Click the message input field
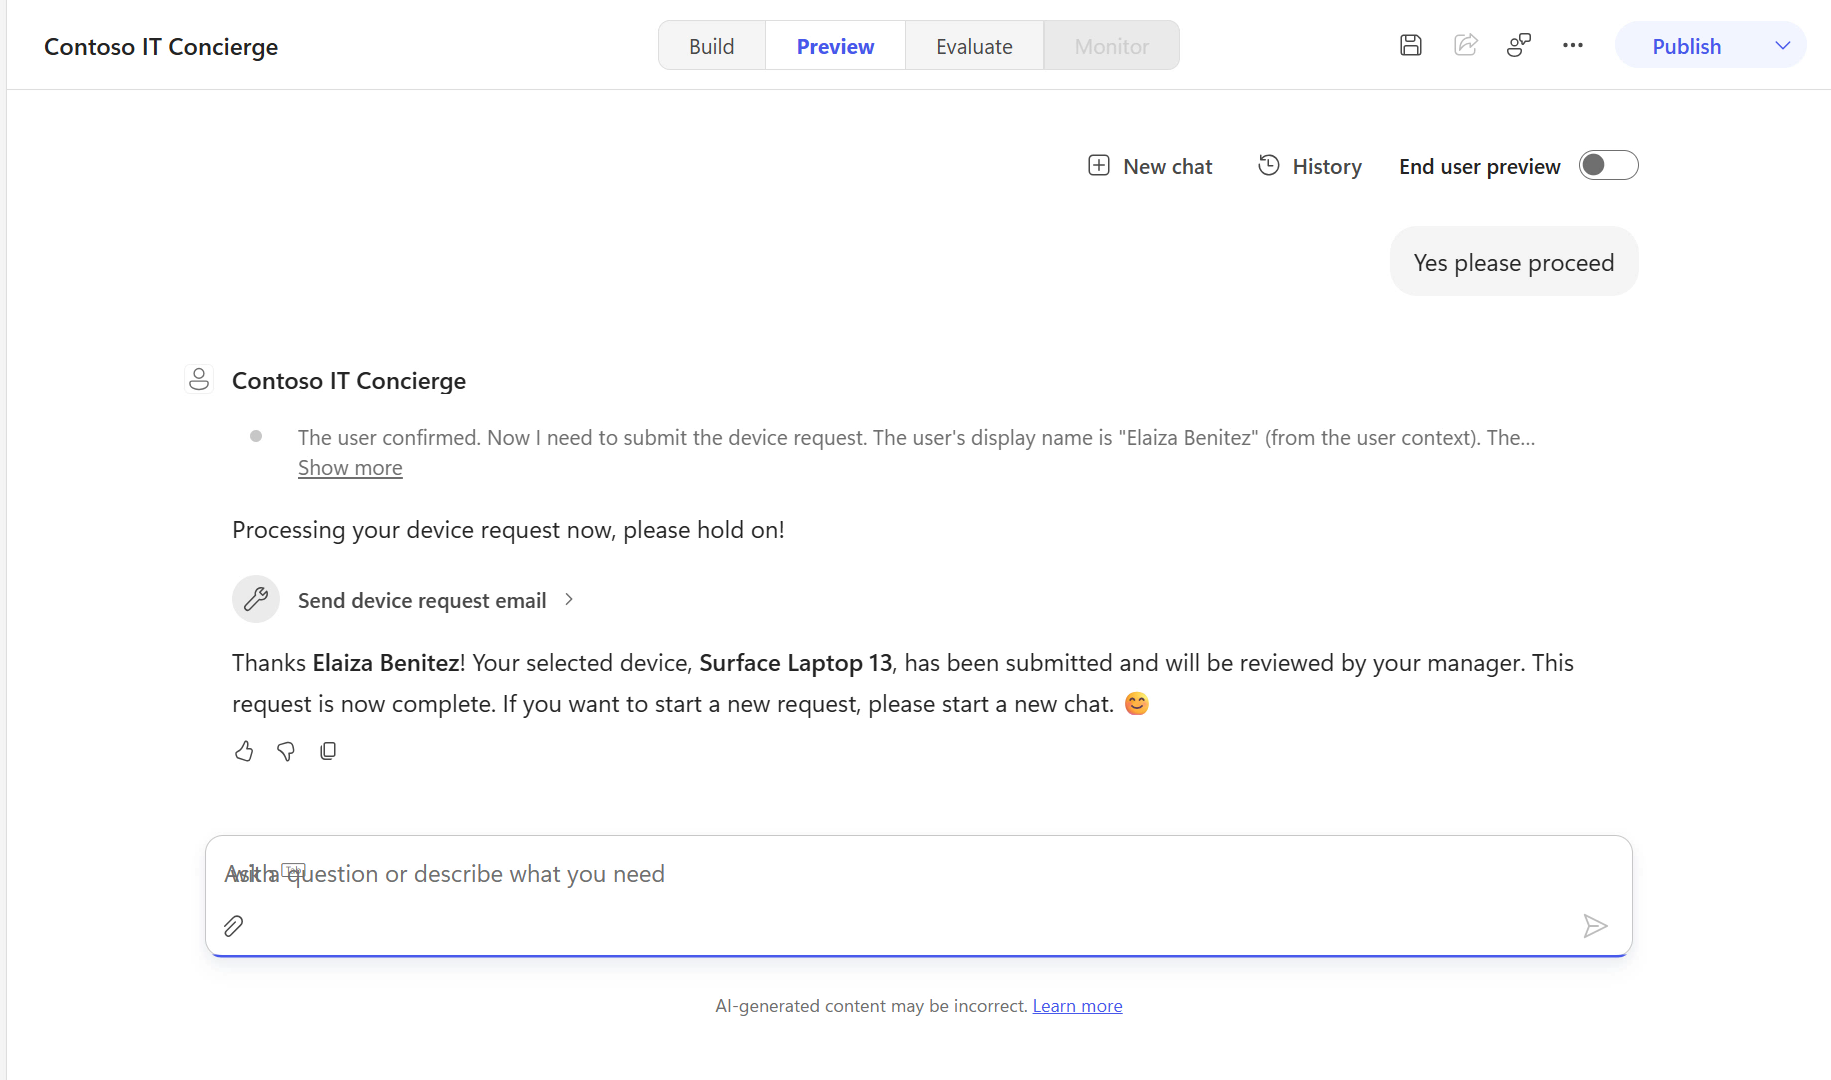Image resolution: width=1831 pixels, height=1080 pixels. [x=918, y=874]
